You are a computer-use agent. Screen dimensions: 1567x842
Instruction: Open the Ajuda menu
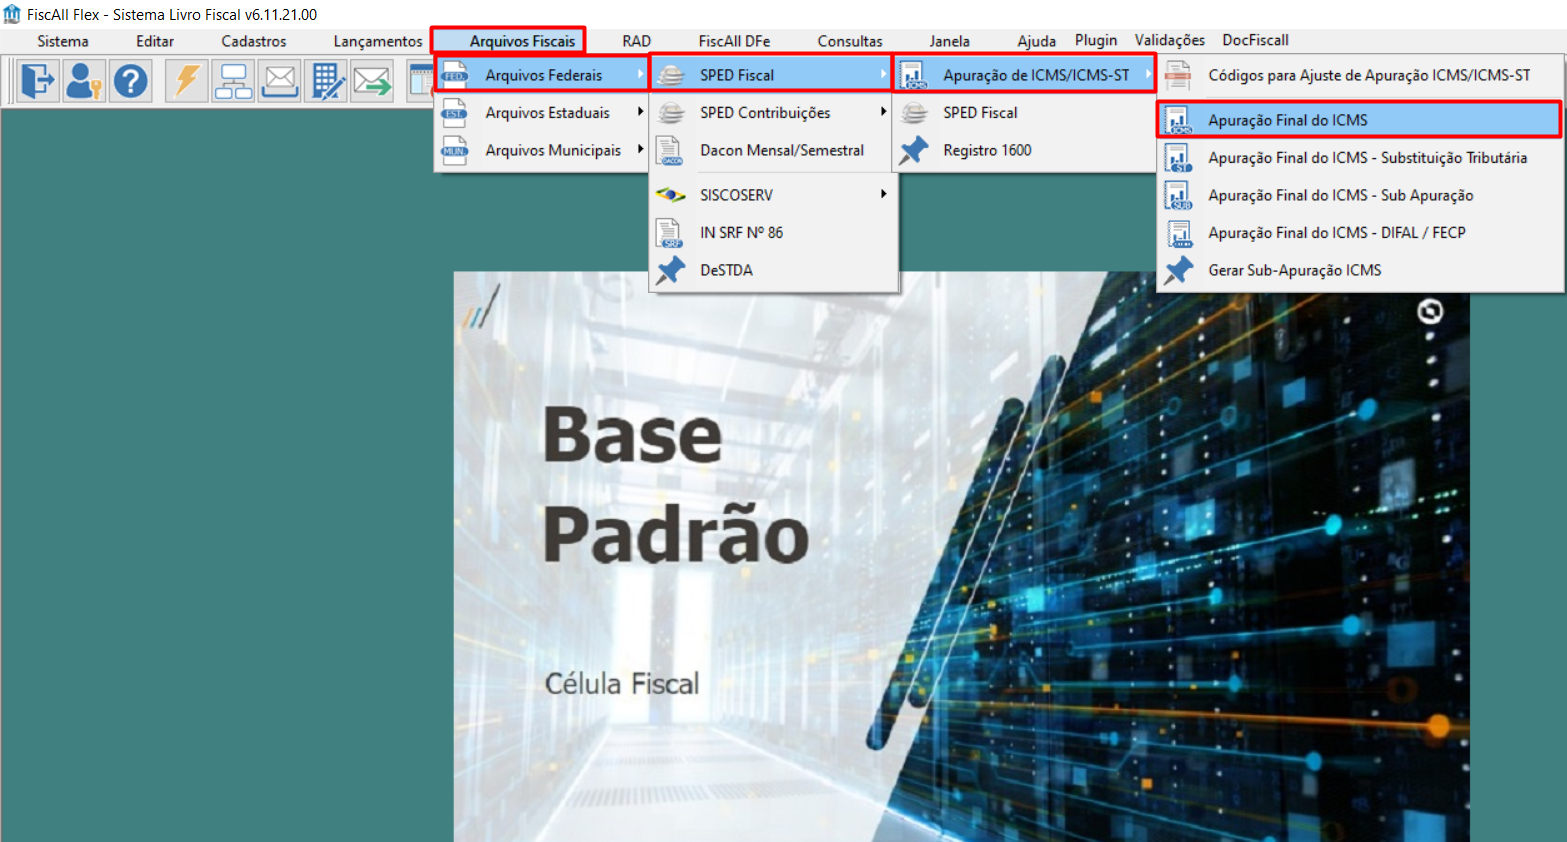click(x=1037, y=41)
